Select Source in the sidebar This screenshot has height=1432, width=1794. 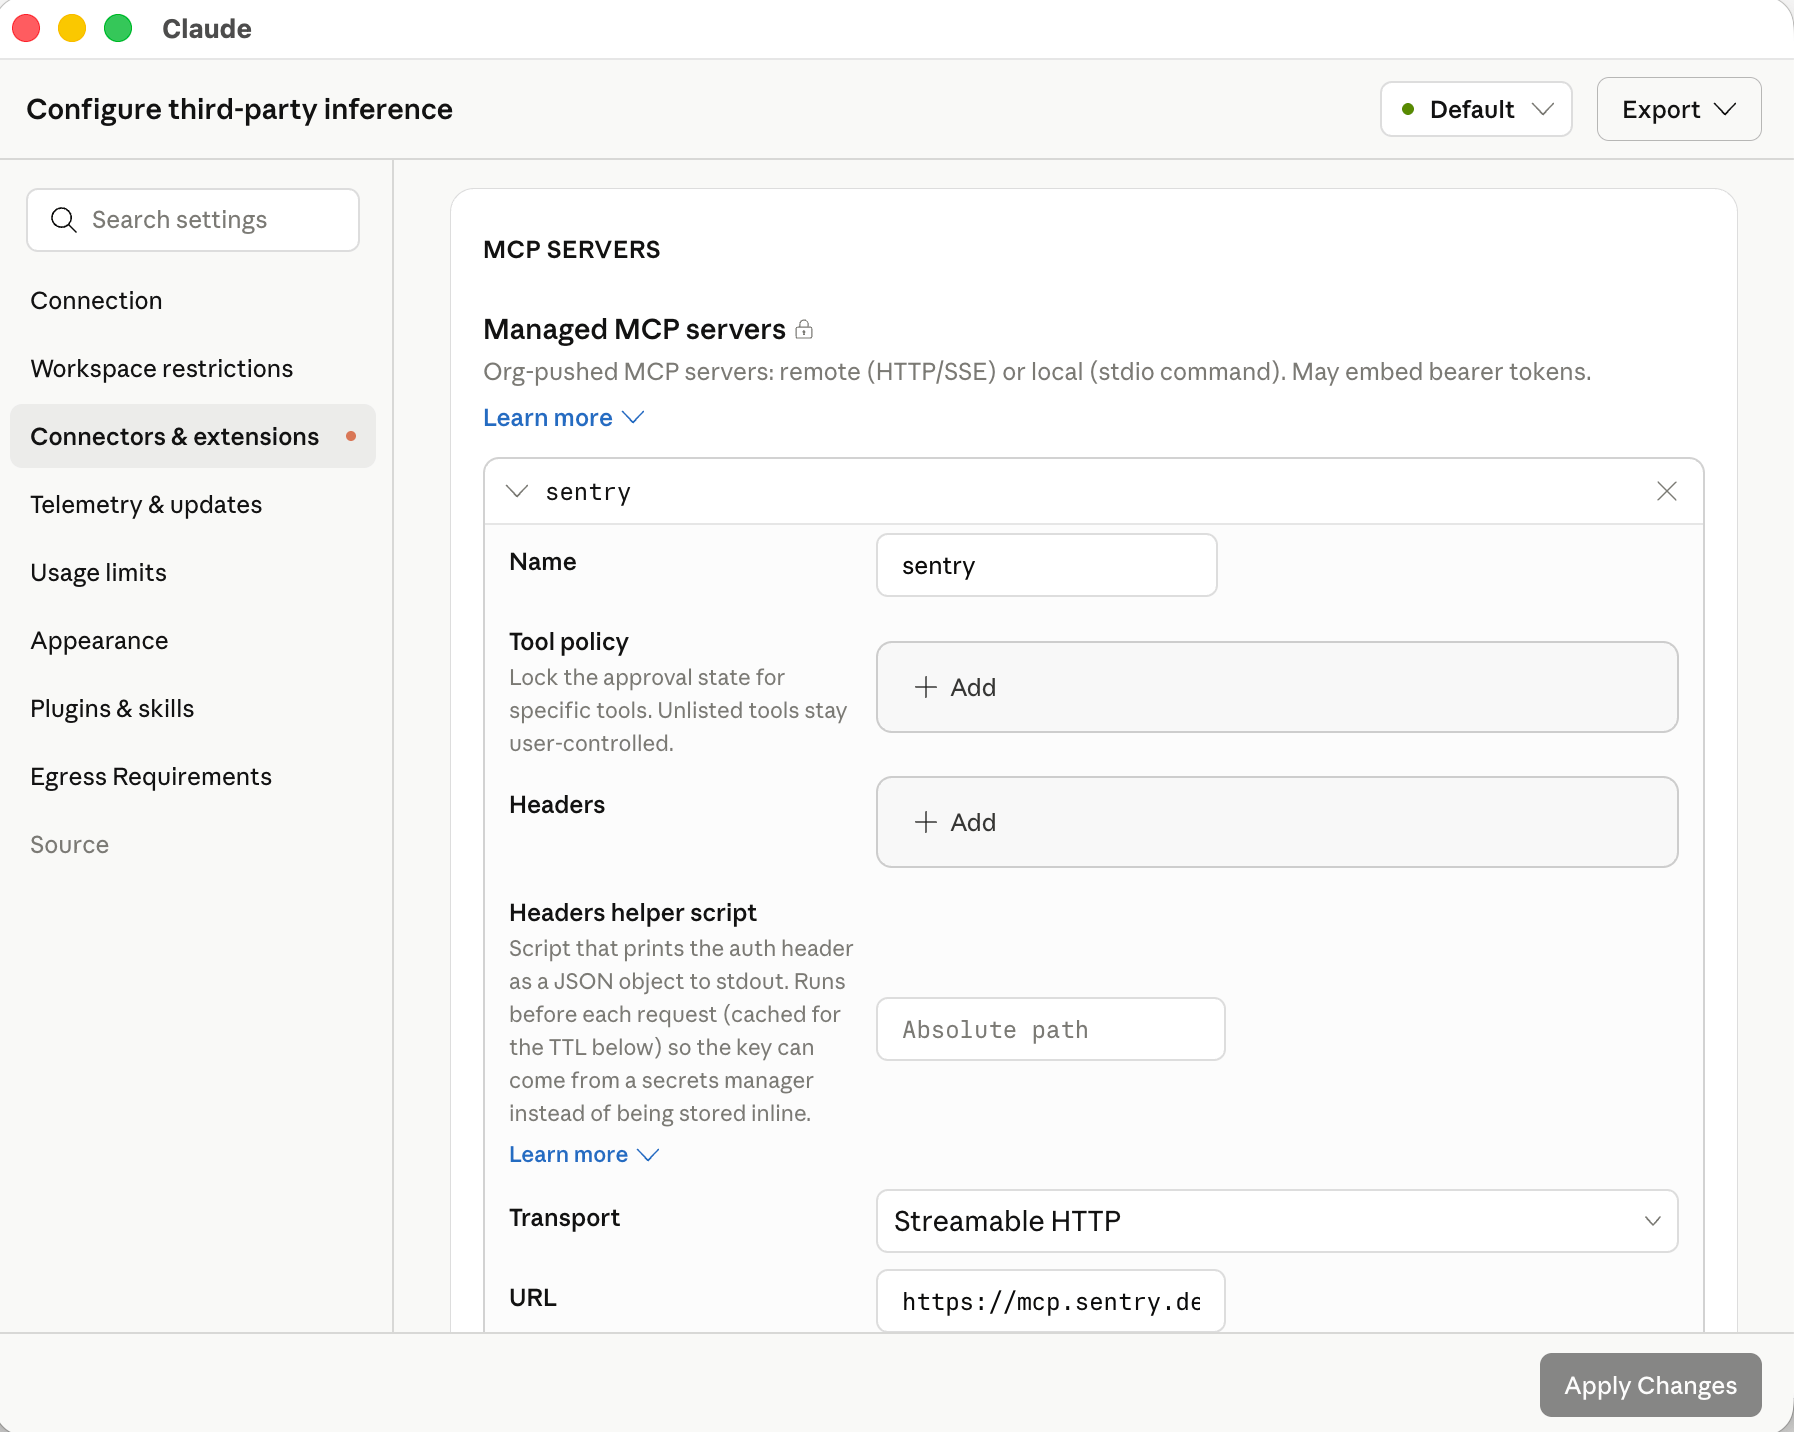point(69,845)
